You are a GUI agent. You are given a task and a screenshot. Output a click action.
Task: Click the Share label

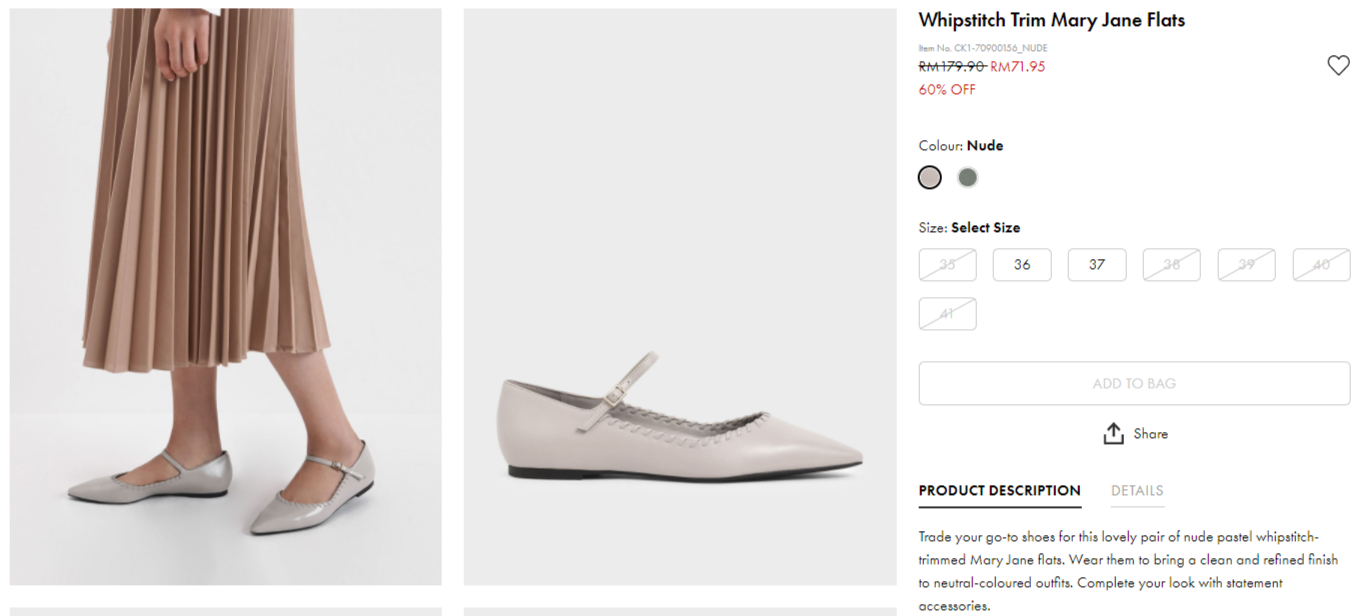click(1150, 434)
